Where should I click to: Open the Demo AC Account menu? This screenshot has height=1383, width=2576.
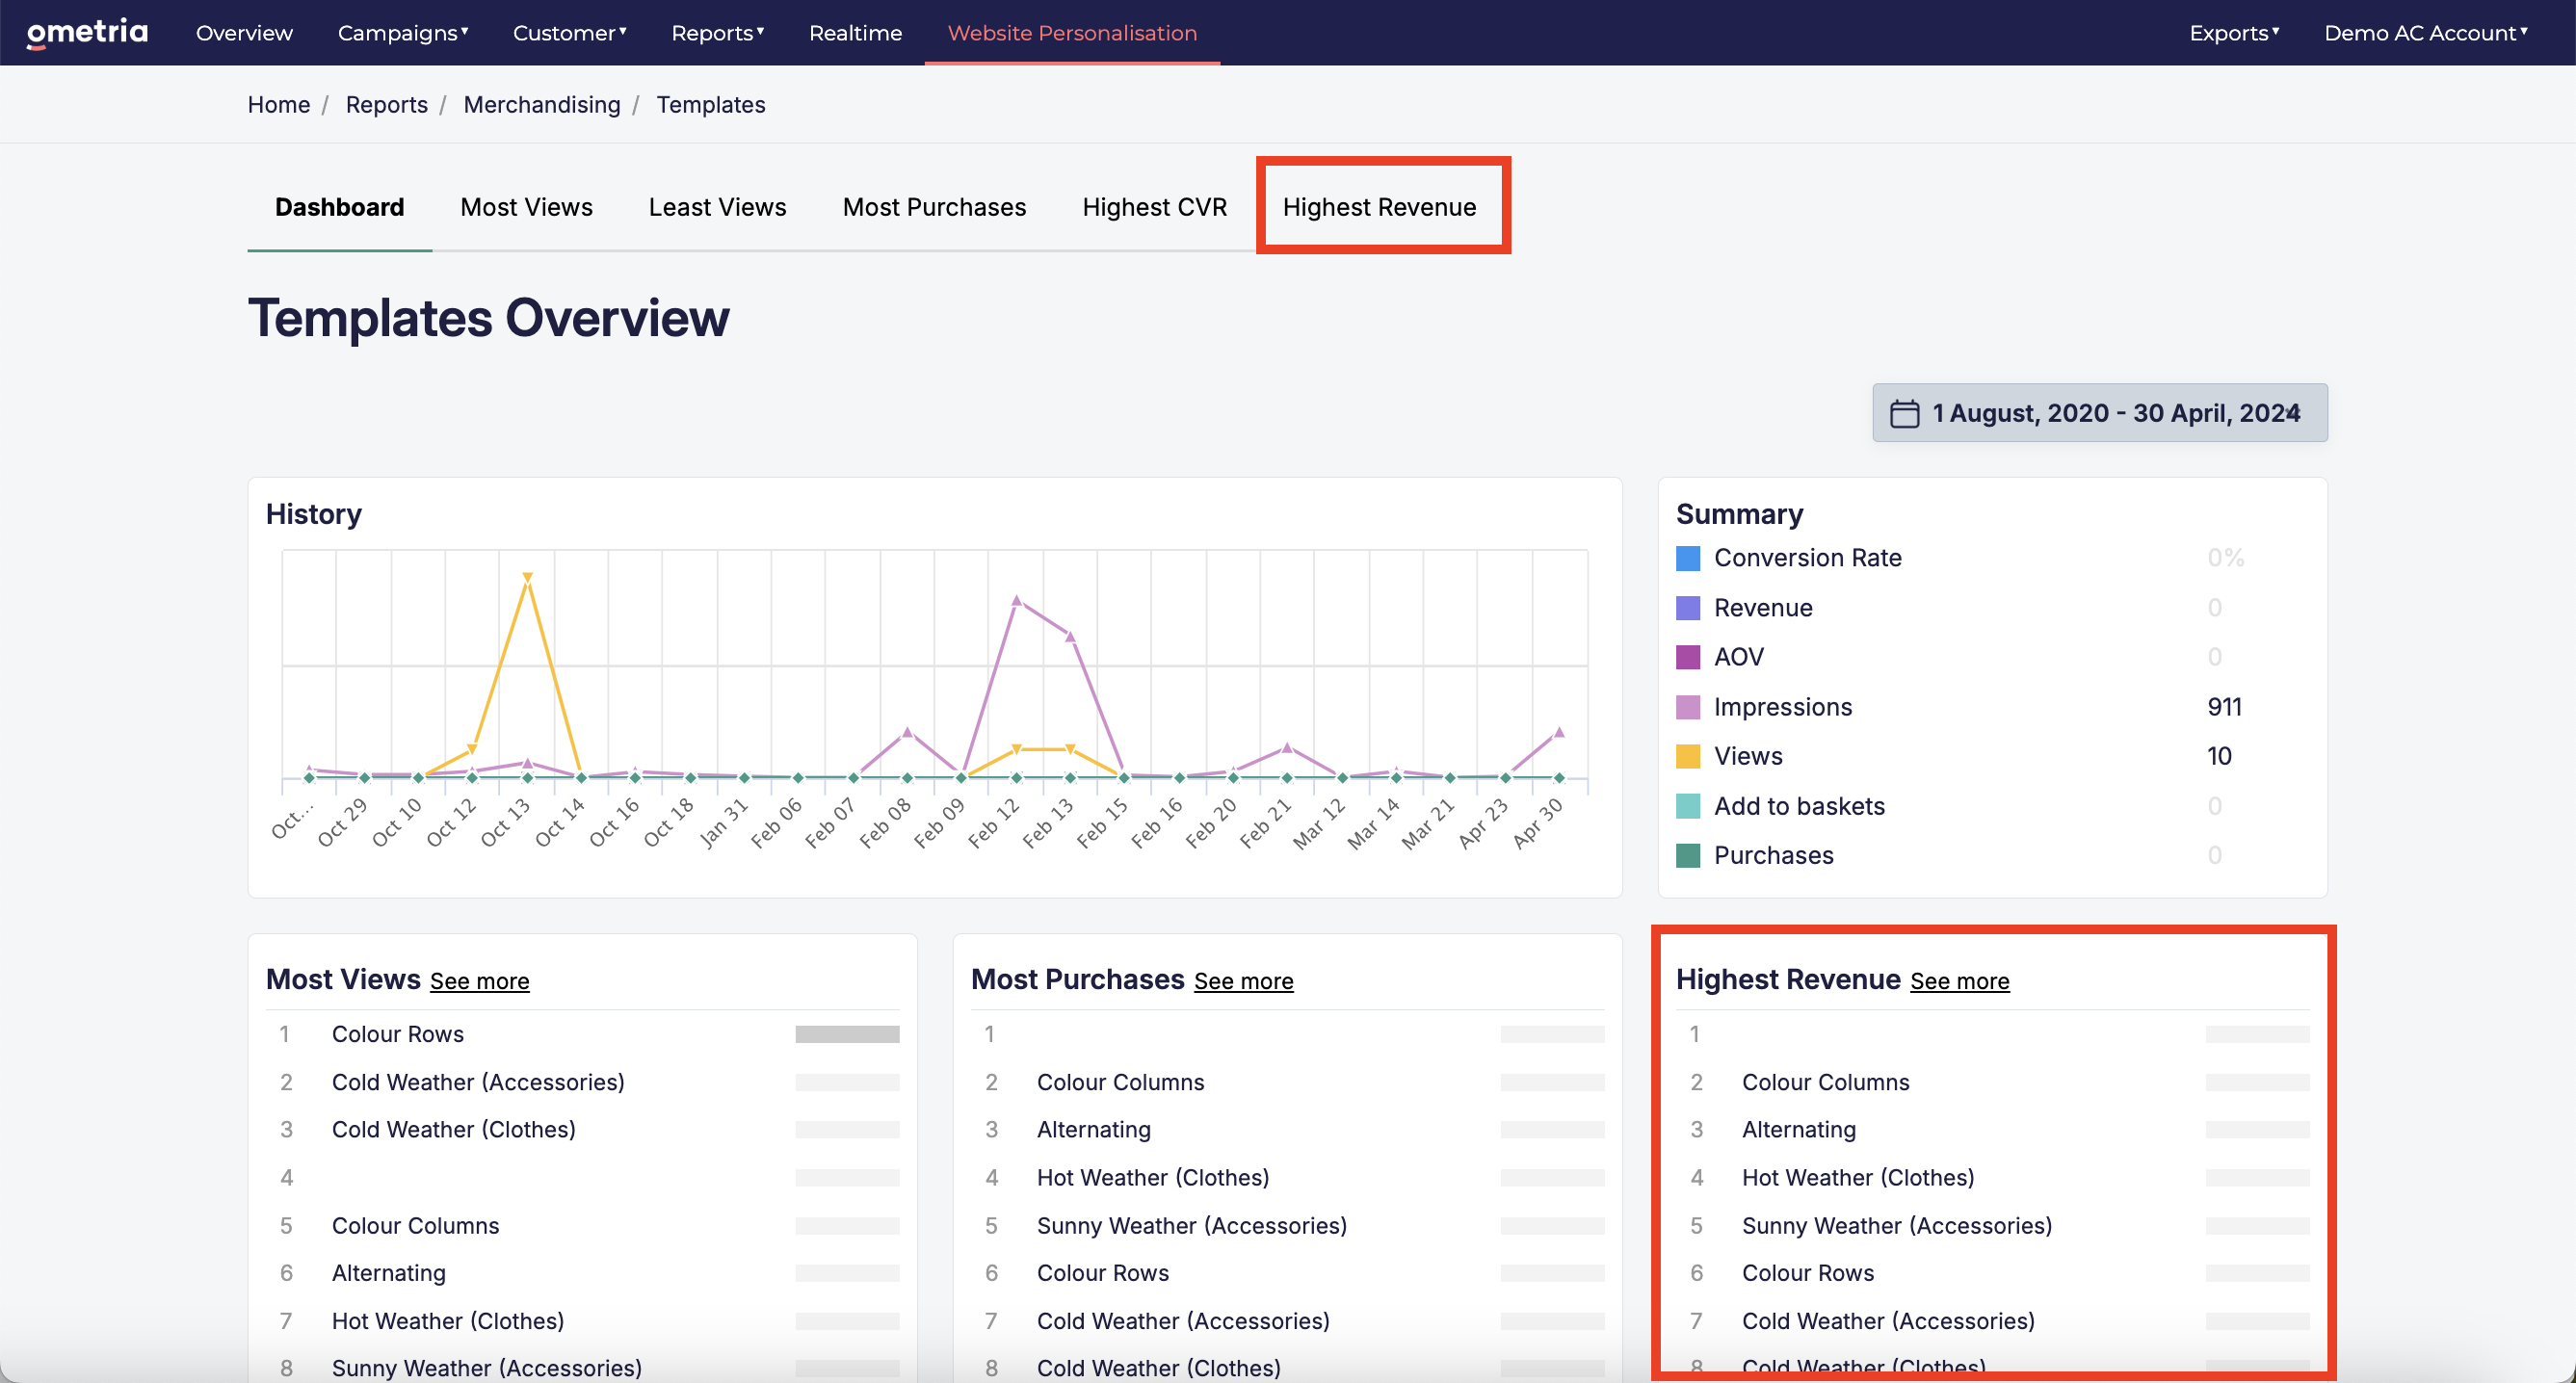point(2425,33)
